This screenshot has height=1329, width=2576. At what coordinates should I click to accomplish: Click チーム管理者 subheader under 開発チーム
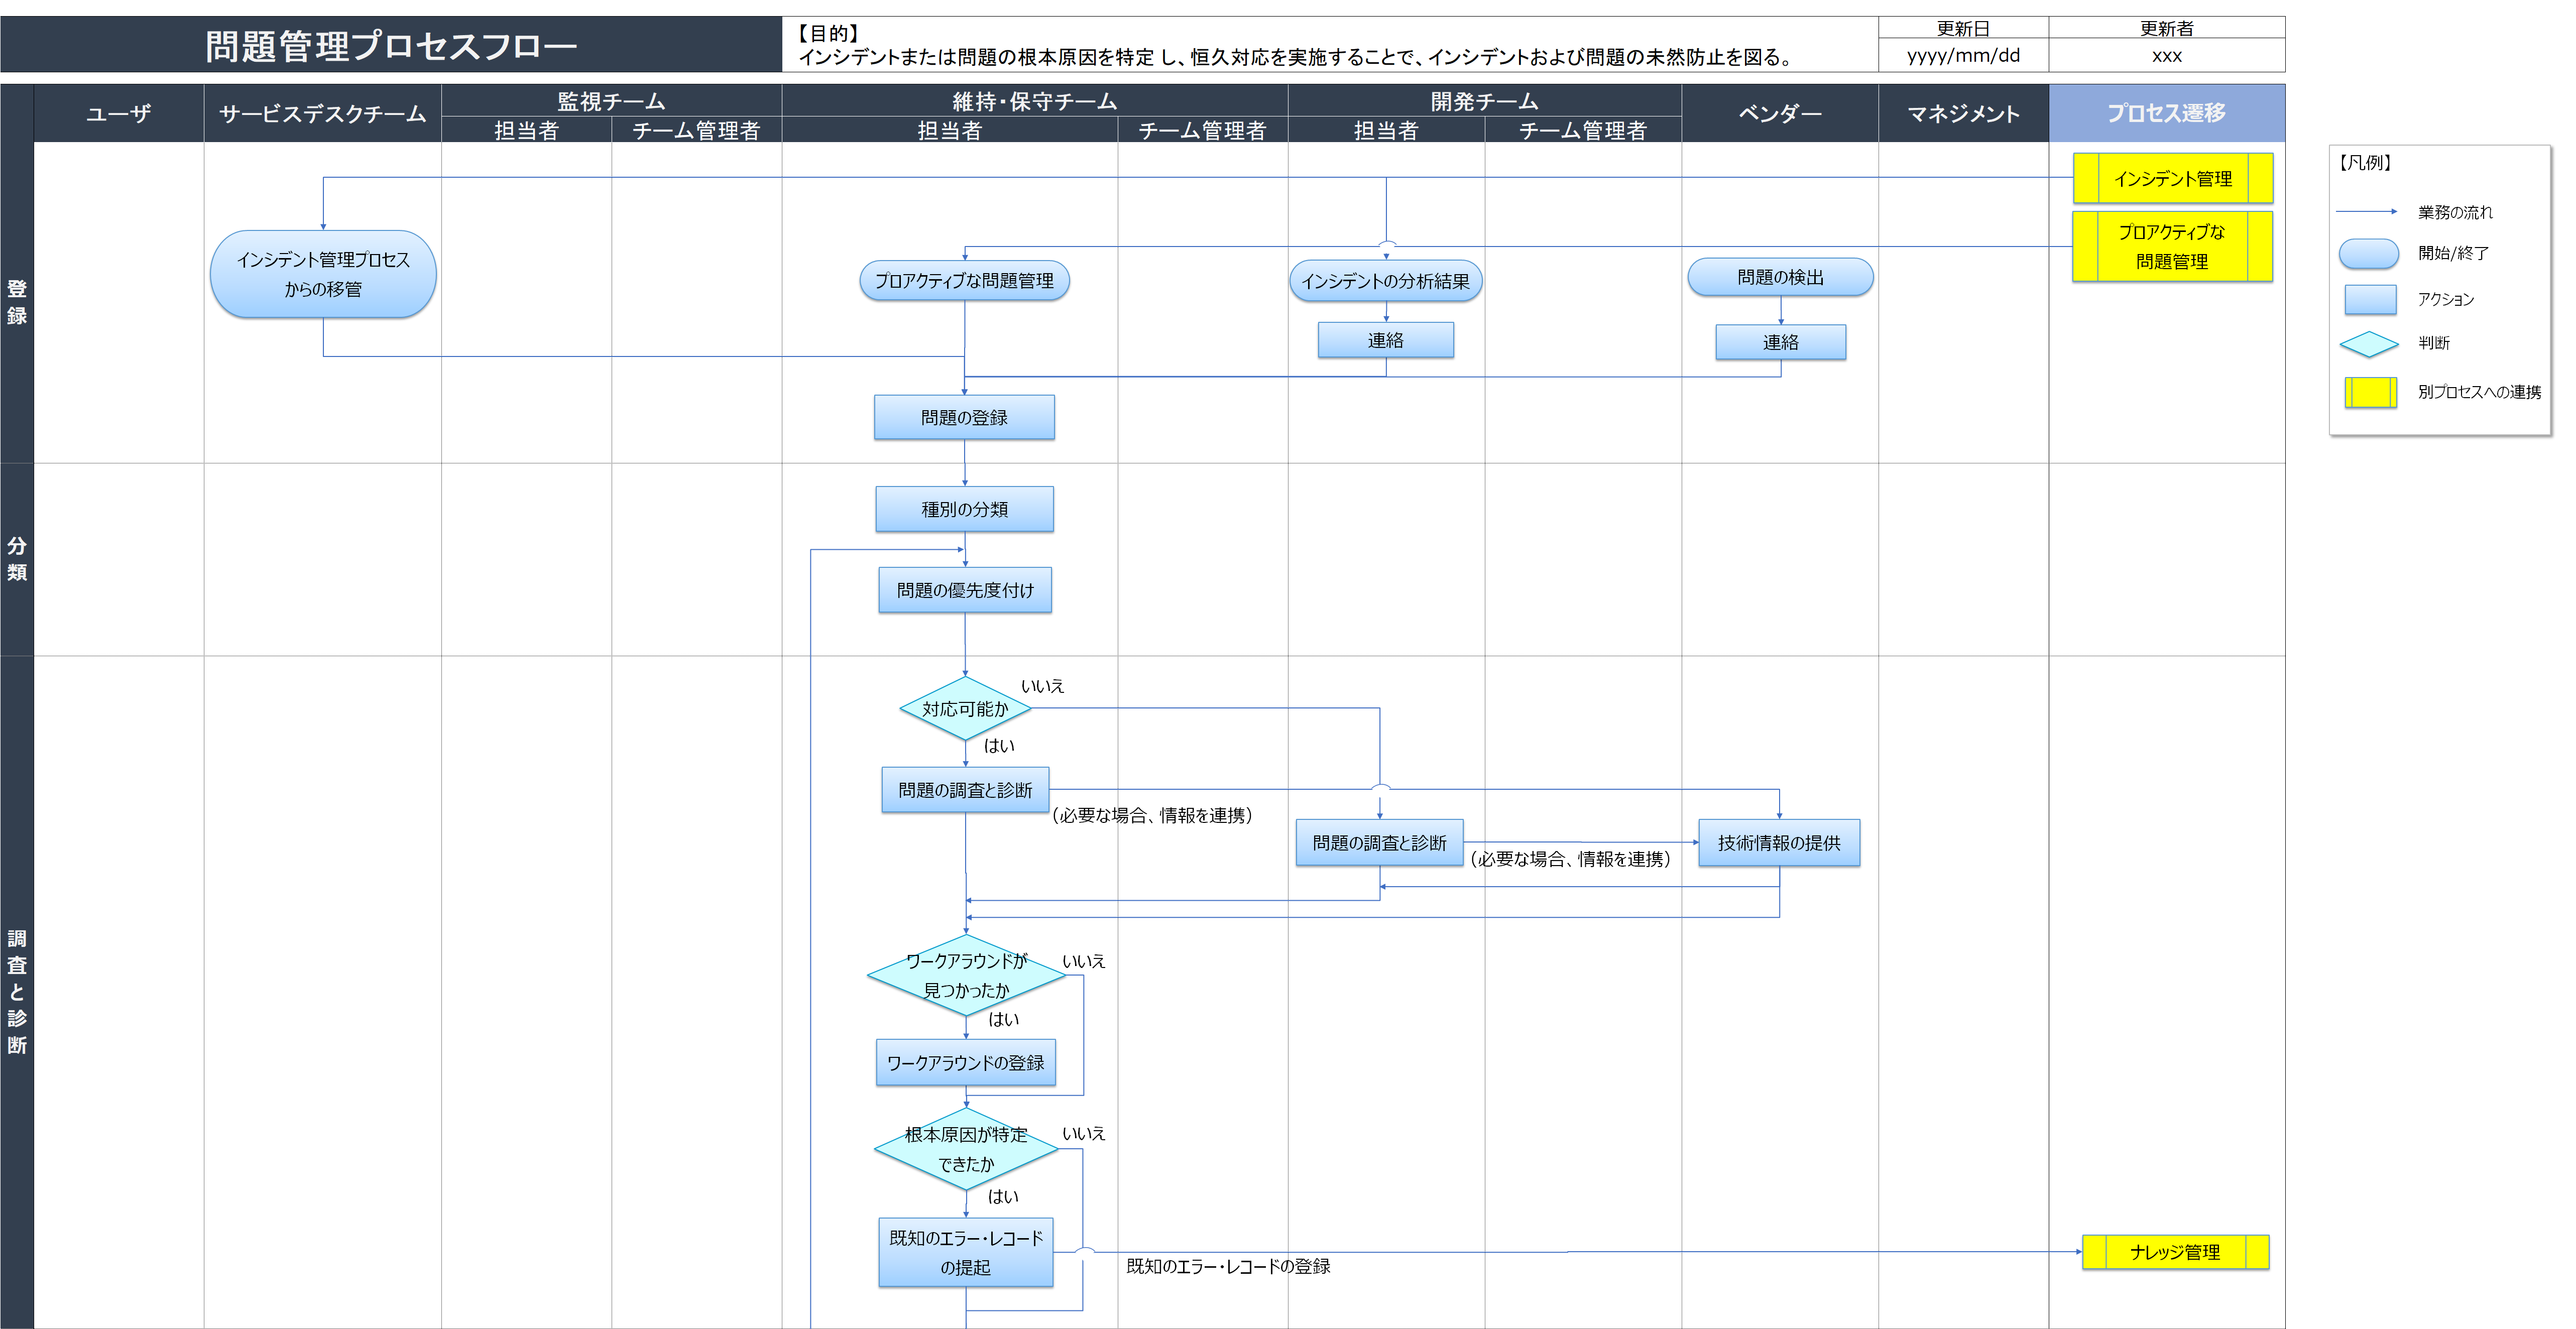[x=1583, y=130]
